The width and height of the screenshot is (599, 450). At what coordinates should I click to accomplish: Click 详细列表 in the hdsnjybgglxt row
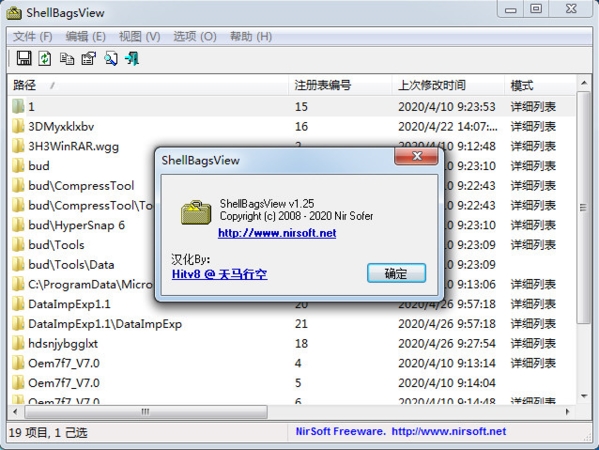click(x=533, y=344)
